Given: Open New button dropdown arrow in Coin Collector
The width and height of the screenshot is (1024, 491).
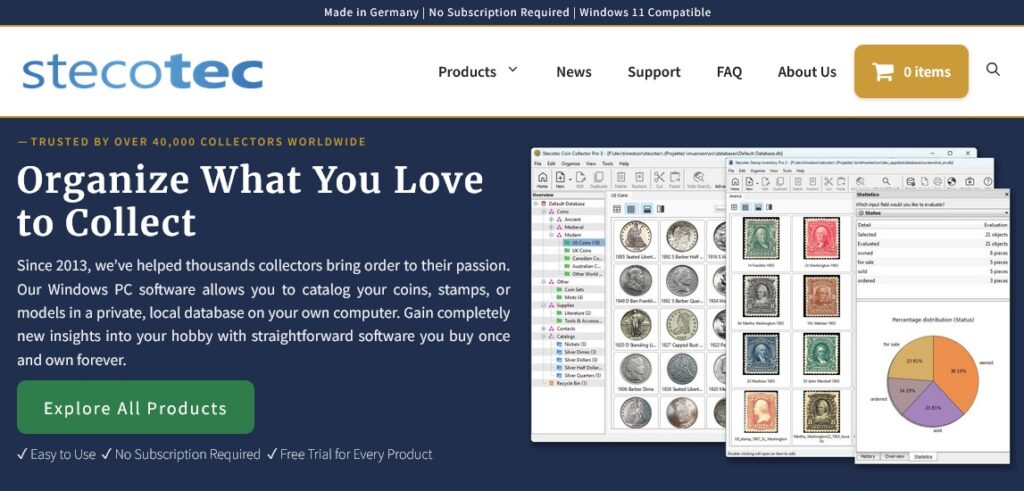Looking at the screenshot, I should pyautogui.click(x=570, y=179).
